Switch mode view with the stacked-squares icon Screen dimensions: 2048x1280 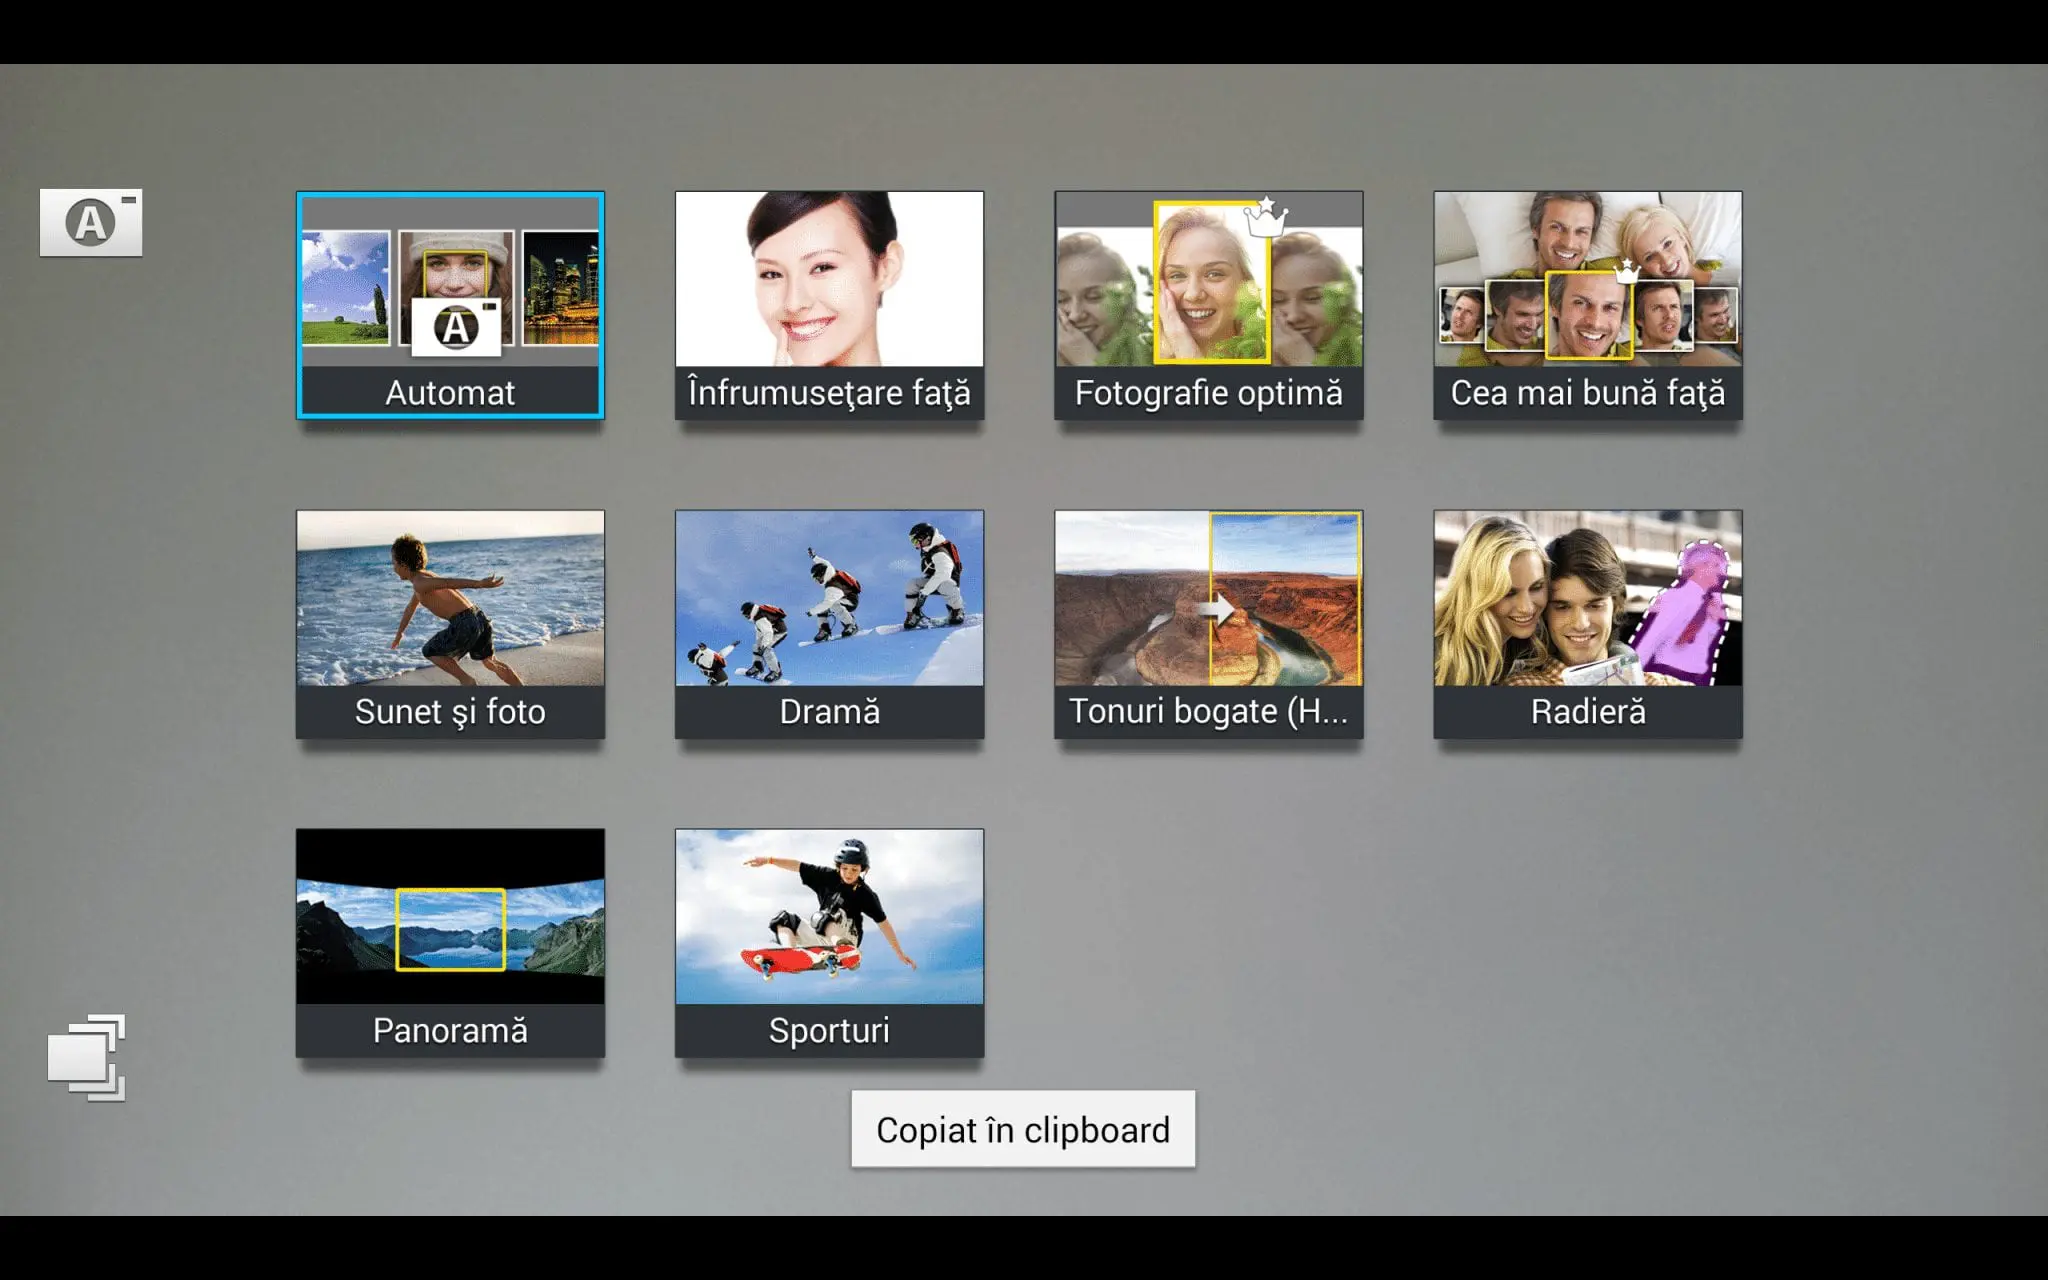click(x=87, y=1057)
